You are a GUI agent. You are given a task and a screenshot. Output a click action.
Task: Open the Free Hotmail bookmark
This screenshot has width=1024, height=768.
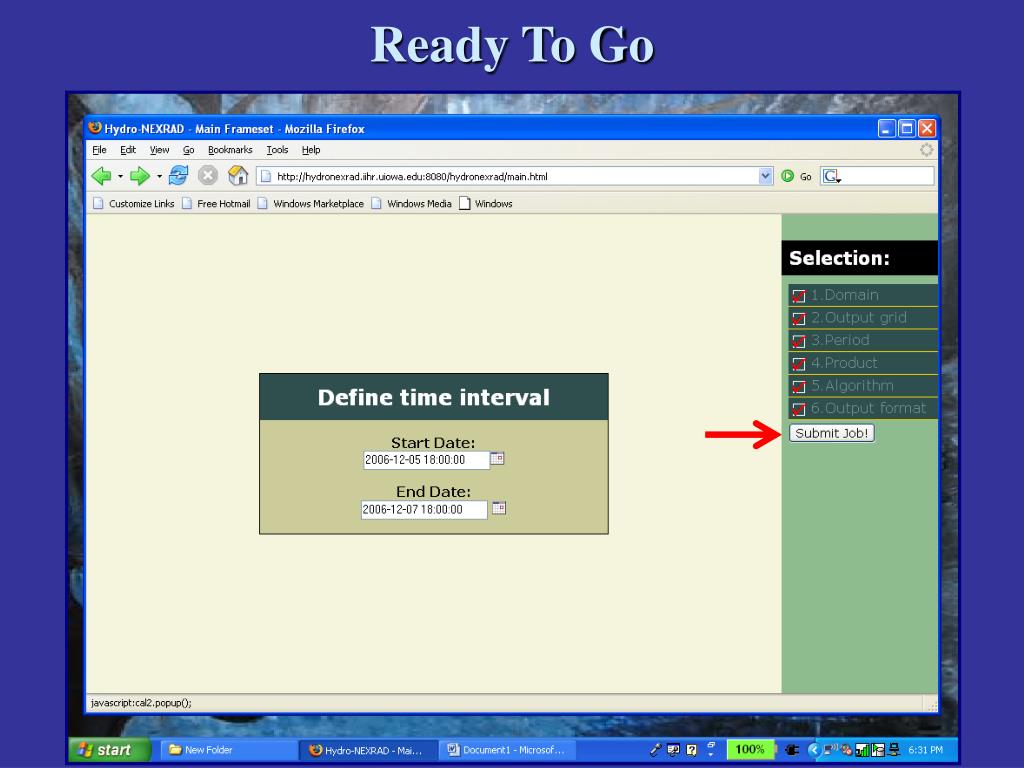point(216,204)
